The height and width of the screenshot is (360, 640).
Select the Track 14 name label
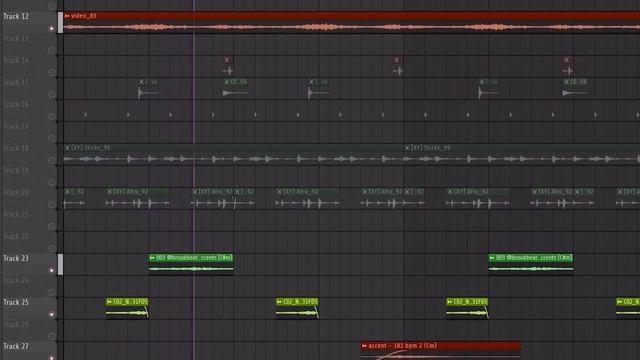click(x=16, y=60)
